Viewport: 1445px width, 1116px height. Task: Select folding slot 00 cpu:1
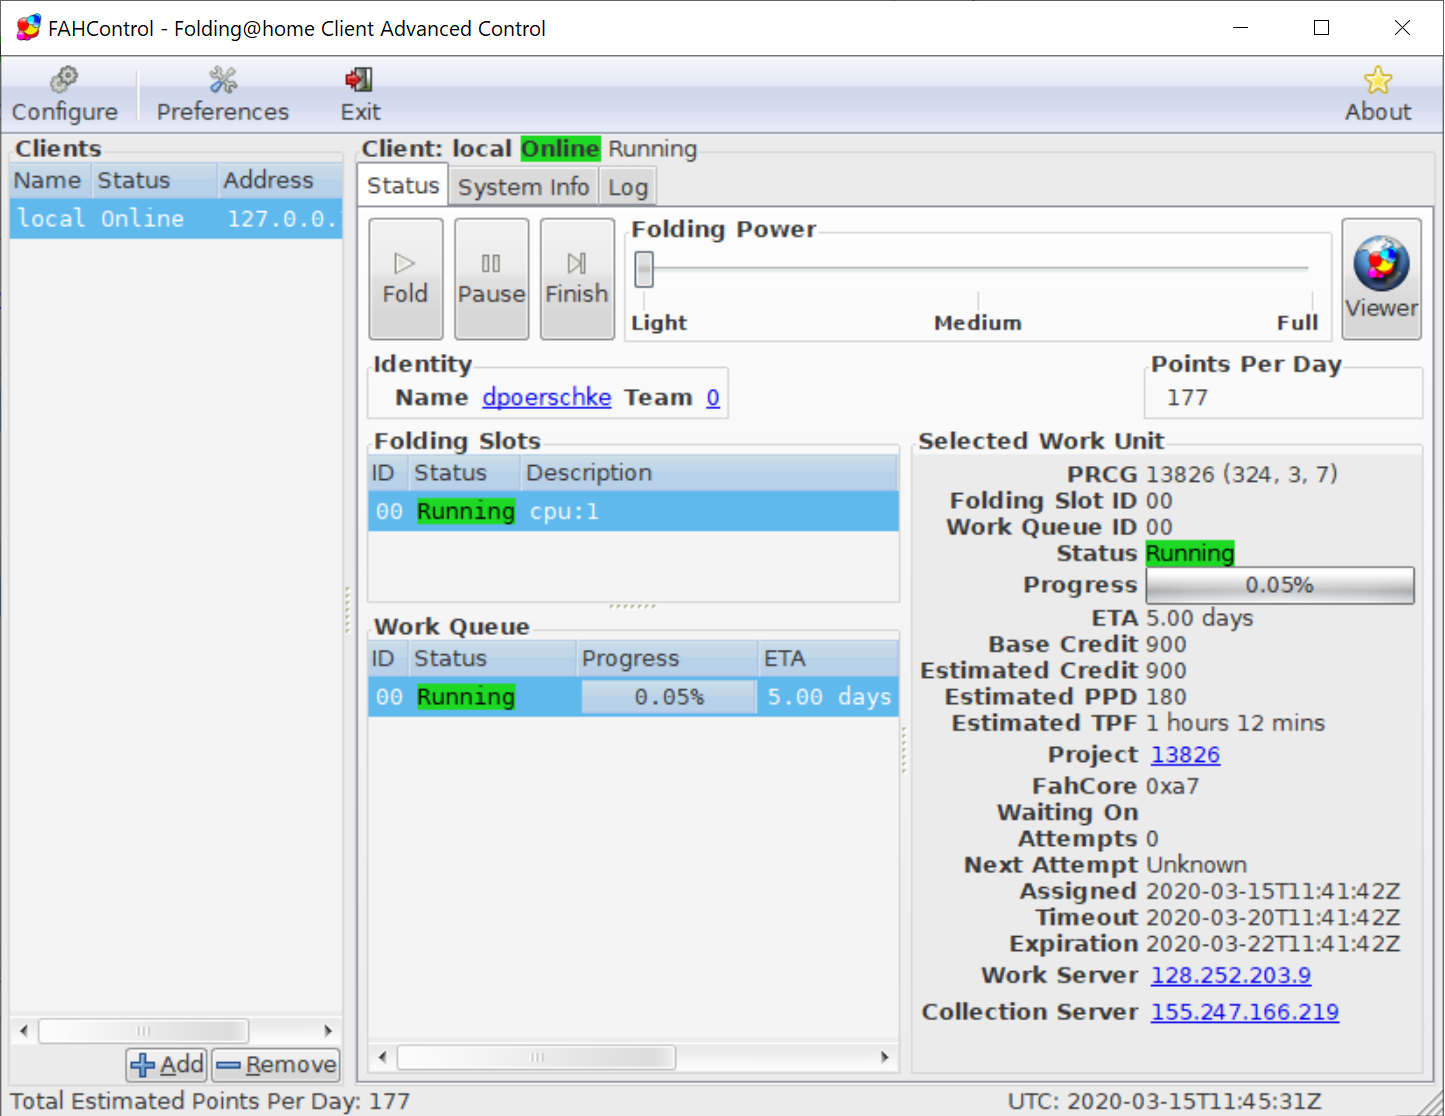(633, 511)
